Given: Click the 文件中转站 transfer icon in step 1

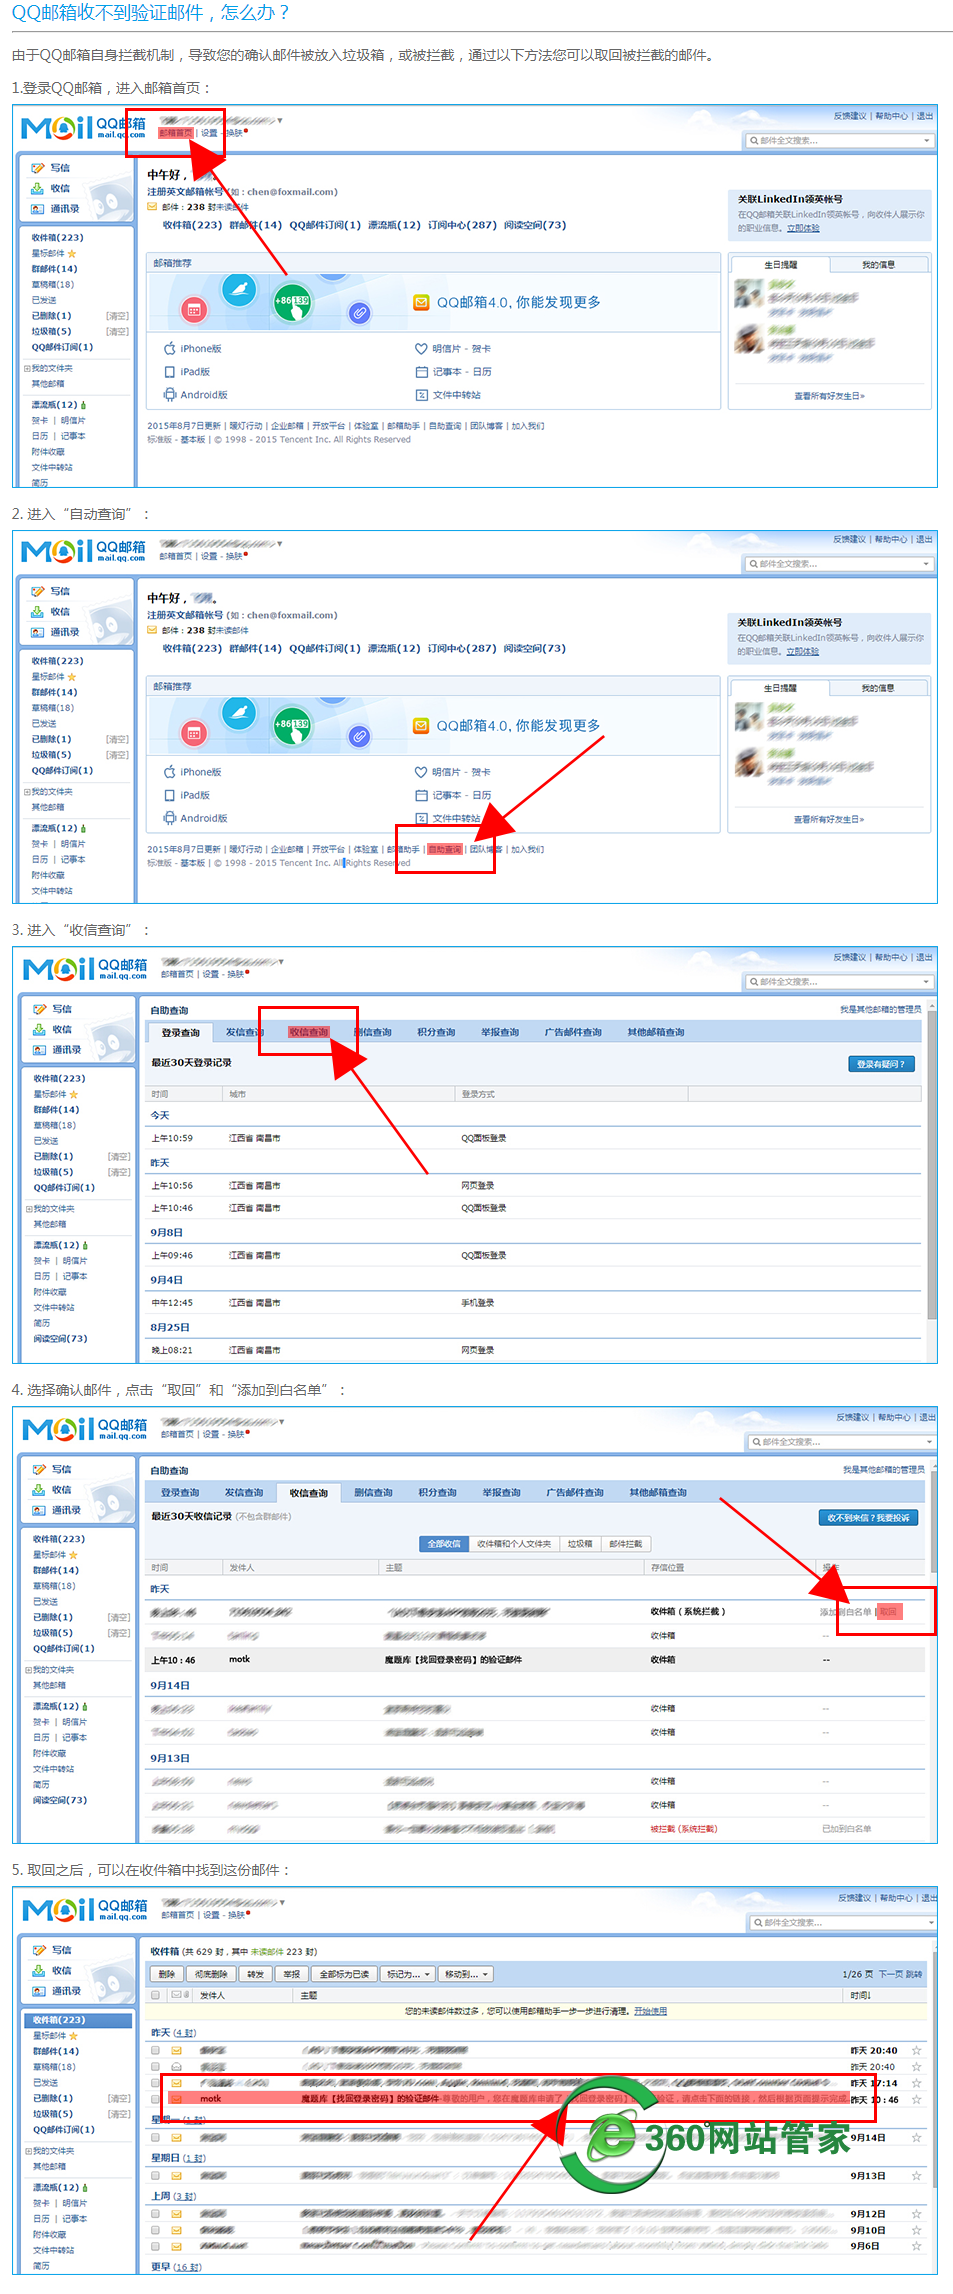Looking at the screenshot, I should tap(421, 395).
